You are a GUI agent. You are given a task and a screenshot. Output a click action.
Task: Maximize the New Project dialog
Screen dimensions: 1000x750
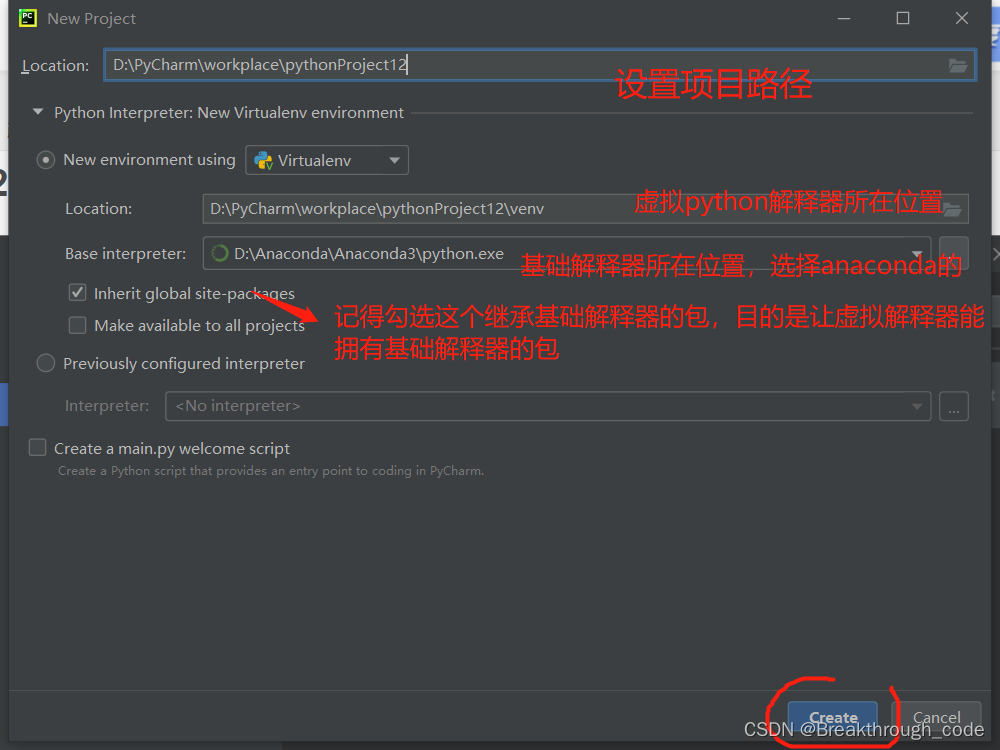pos(902,18)
